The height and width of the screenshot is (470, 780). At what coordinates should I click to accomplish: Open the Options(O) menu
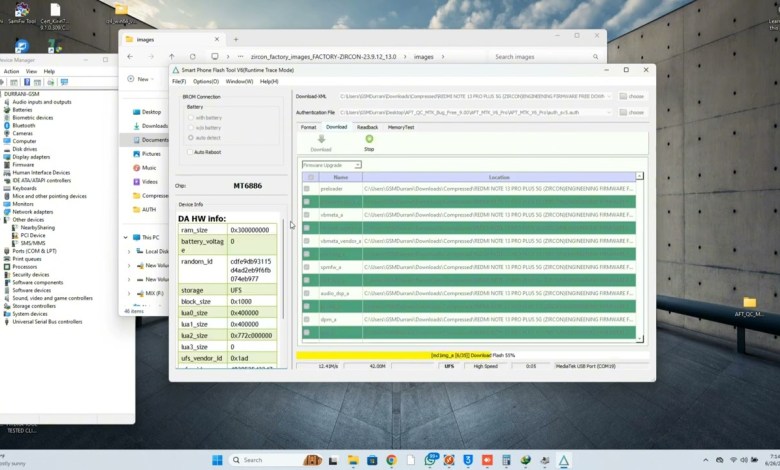coord(206,81)
